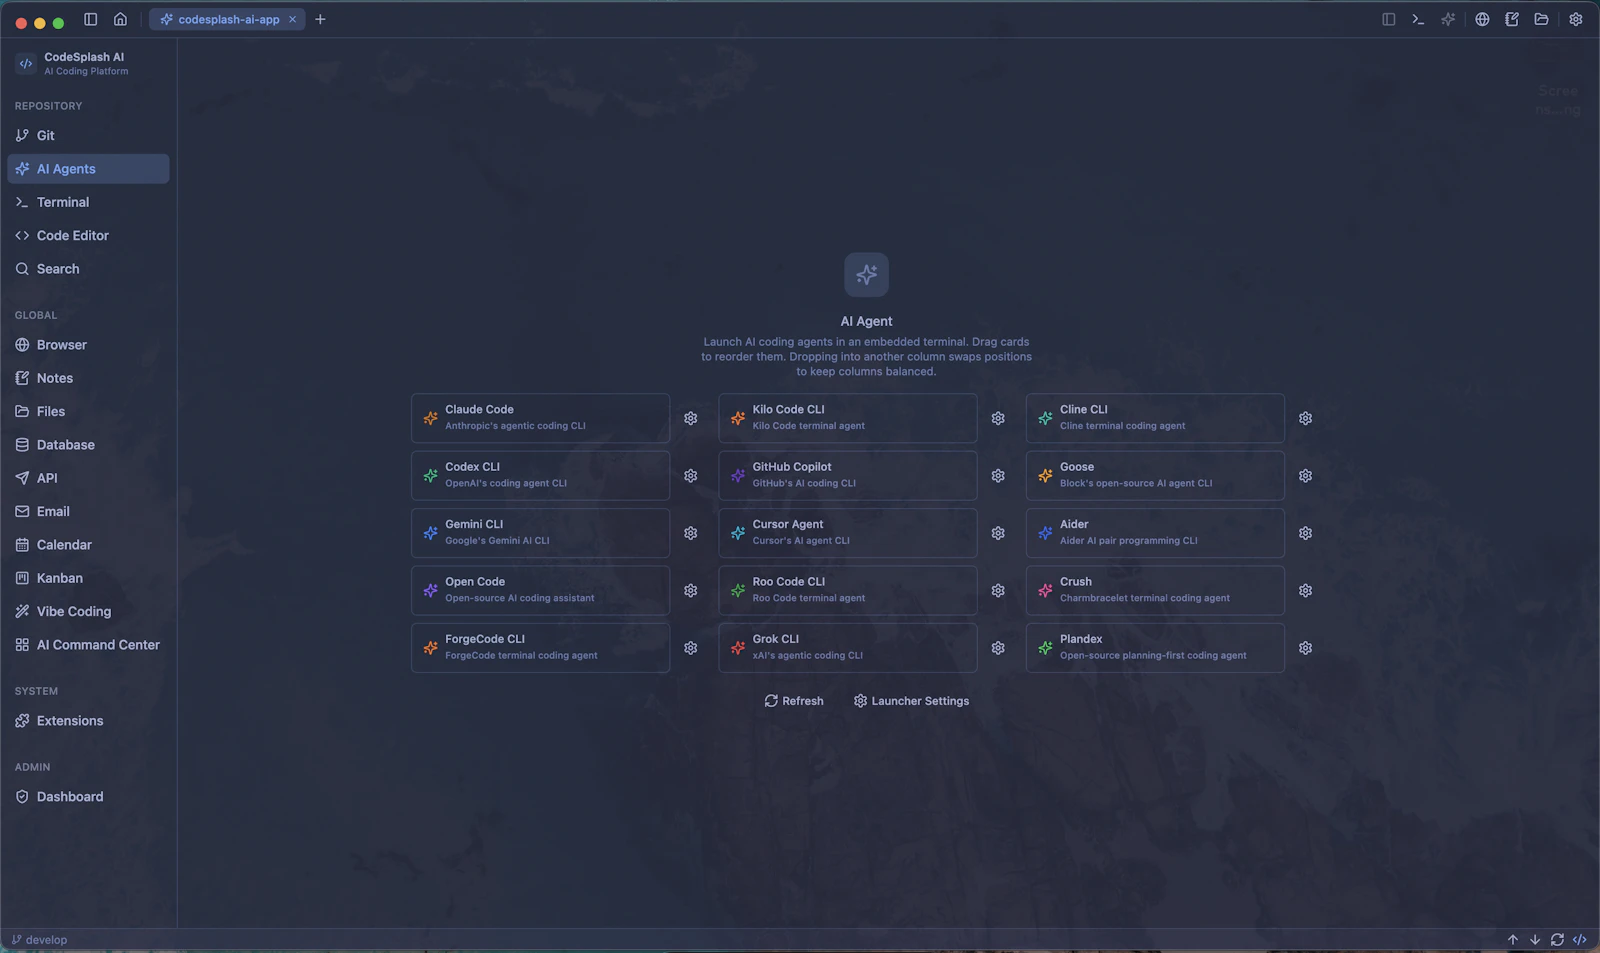Open settings gear for Cursor Agent
The image size is (1600, 953).
tap(998, 533)
